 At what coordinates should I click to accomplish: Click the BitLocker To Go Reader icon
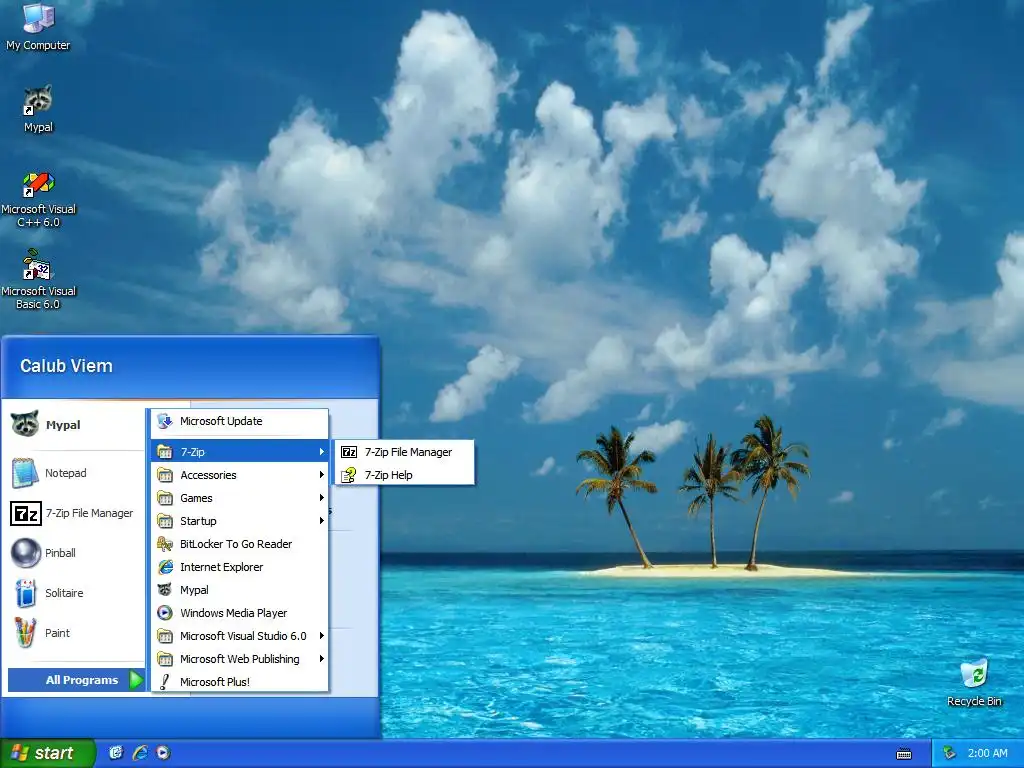coord(165,544)
